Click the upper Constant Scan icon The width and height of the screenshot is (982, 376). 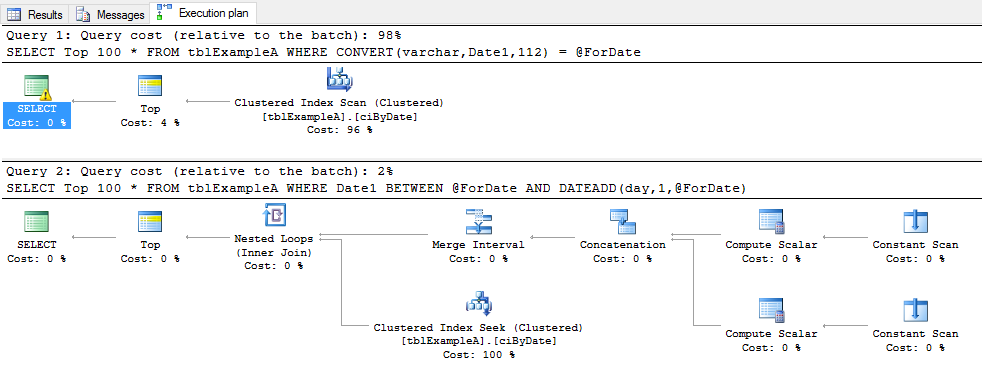pyautogui.click(x=915, y=222)
